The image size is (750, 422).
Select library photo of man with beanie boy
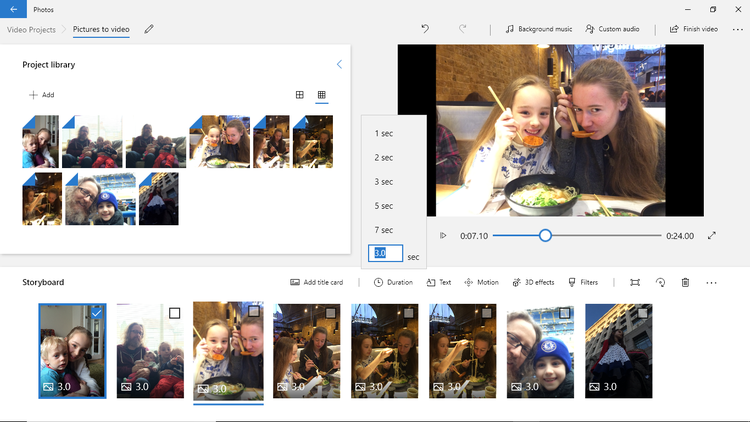coord(100,199)
